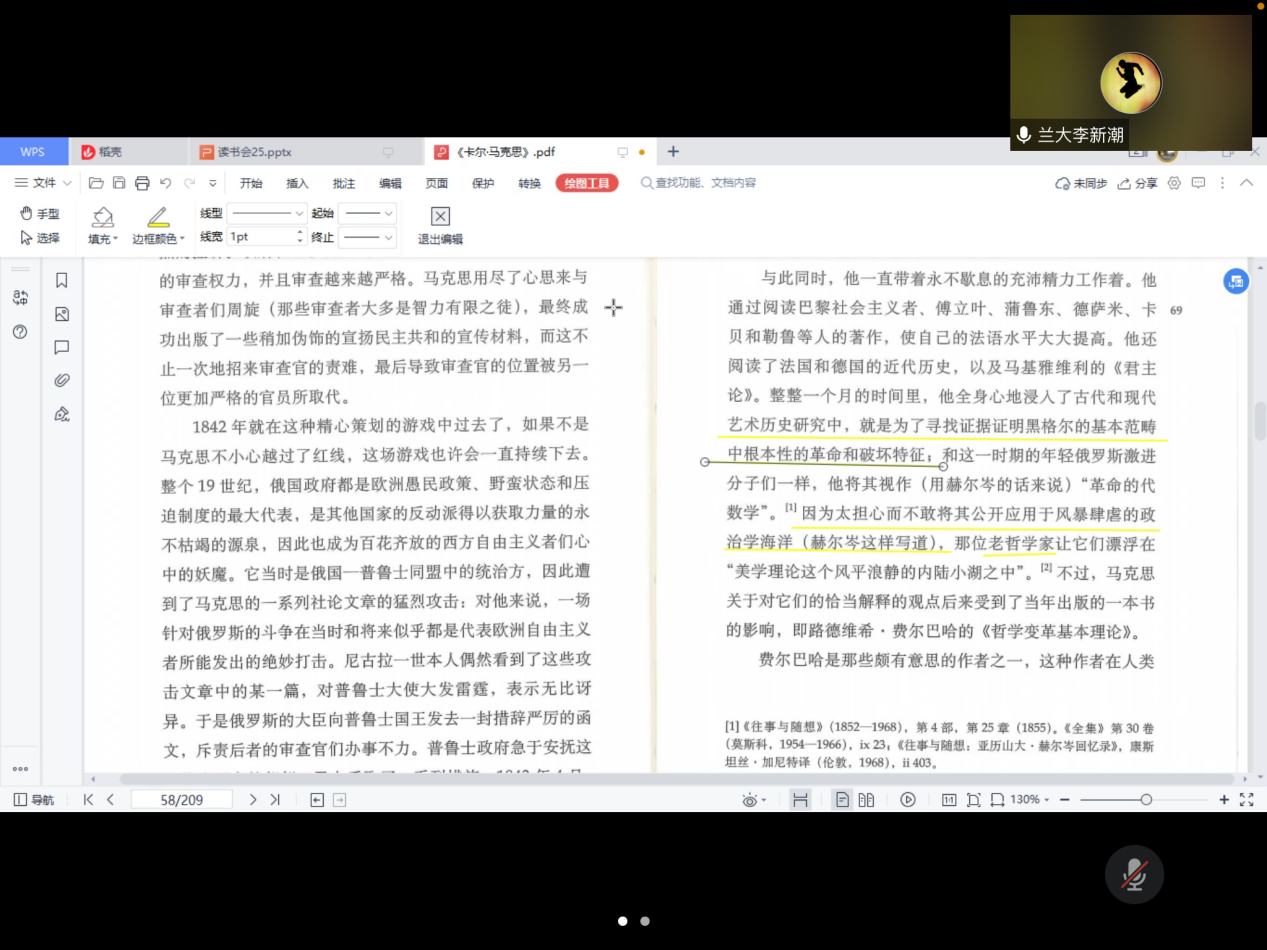1267x950 pixels.
Task: Switch to two-page view mode
Action: 866,800
